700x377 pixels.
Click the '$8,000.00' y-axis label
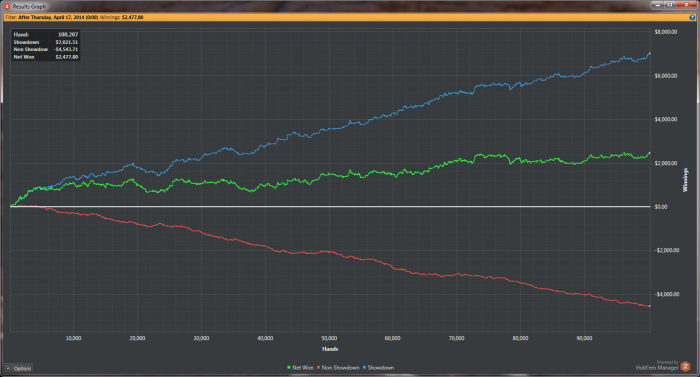coord(666,32)
